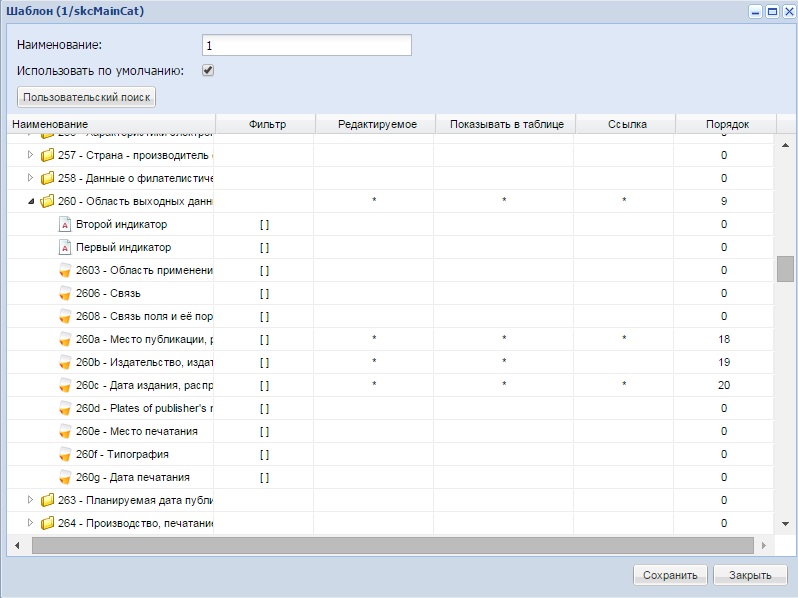Focus the Наименование input field
The height and width of the screenshot is (598, 798).
pos(307,45)
